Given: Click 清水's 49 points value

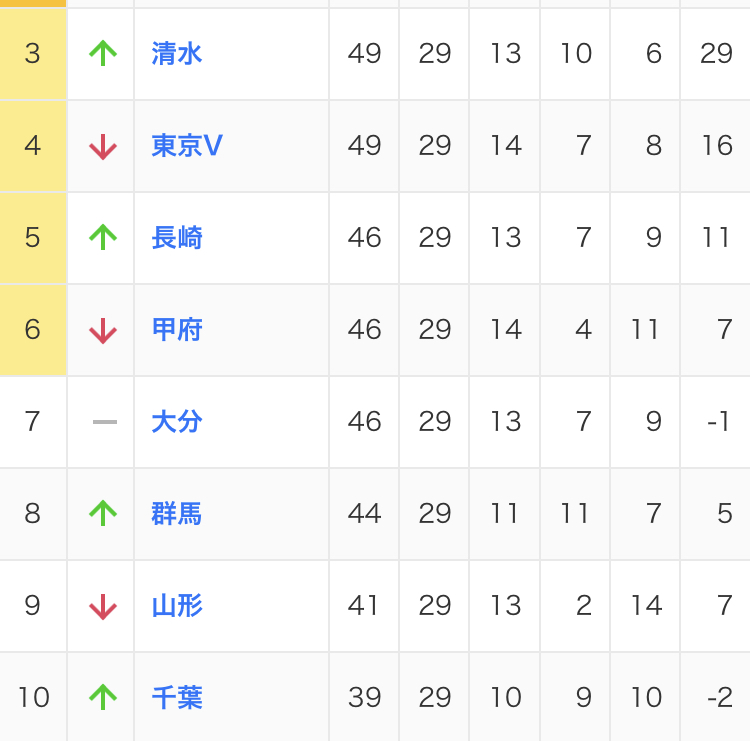Looking at the screenshot, I should pos(364,54).
